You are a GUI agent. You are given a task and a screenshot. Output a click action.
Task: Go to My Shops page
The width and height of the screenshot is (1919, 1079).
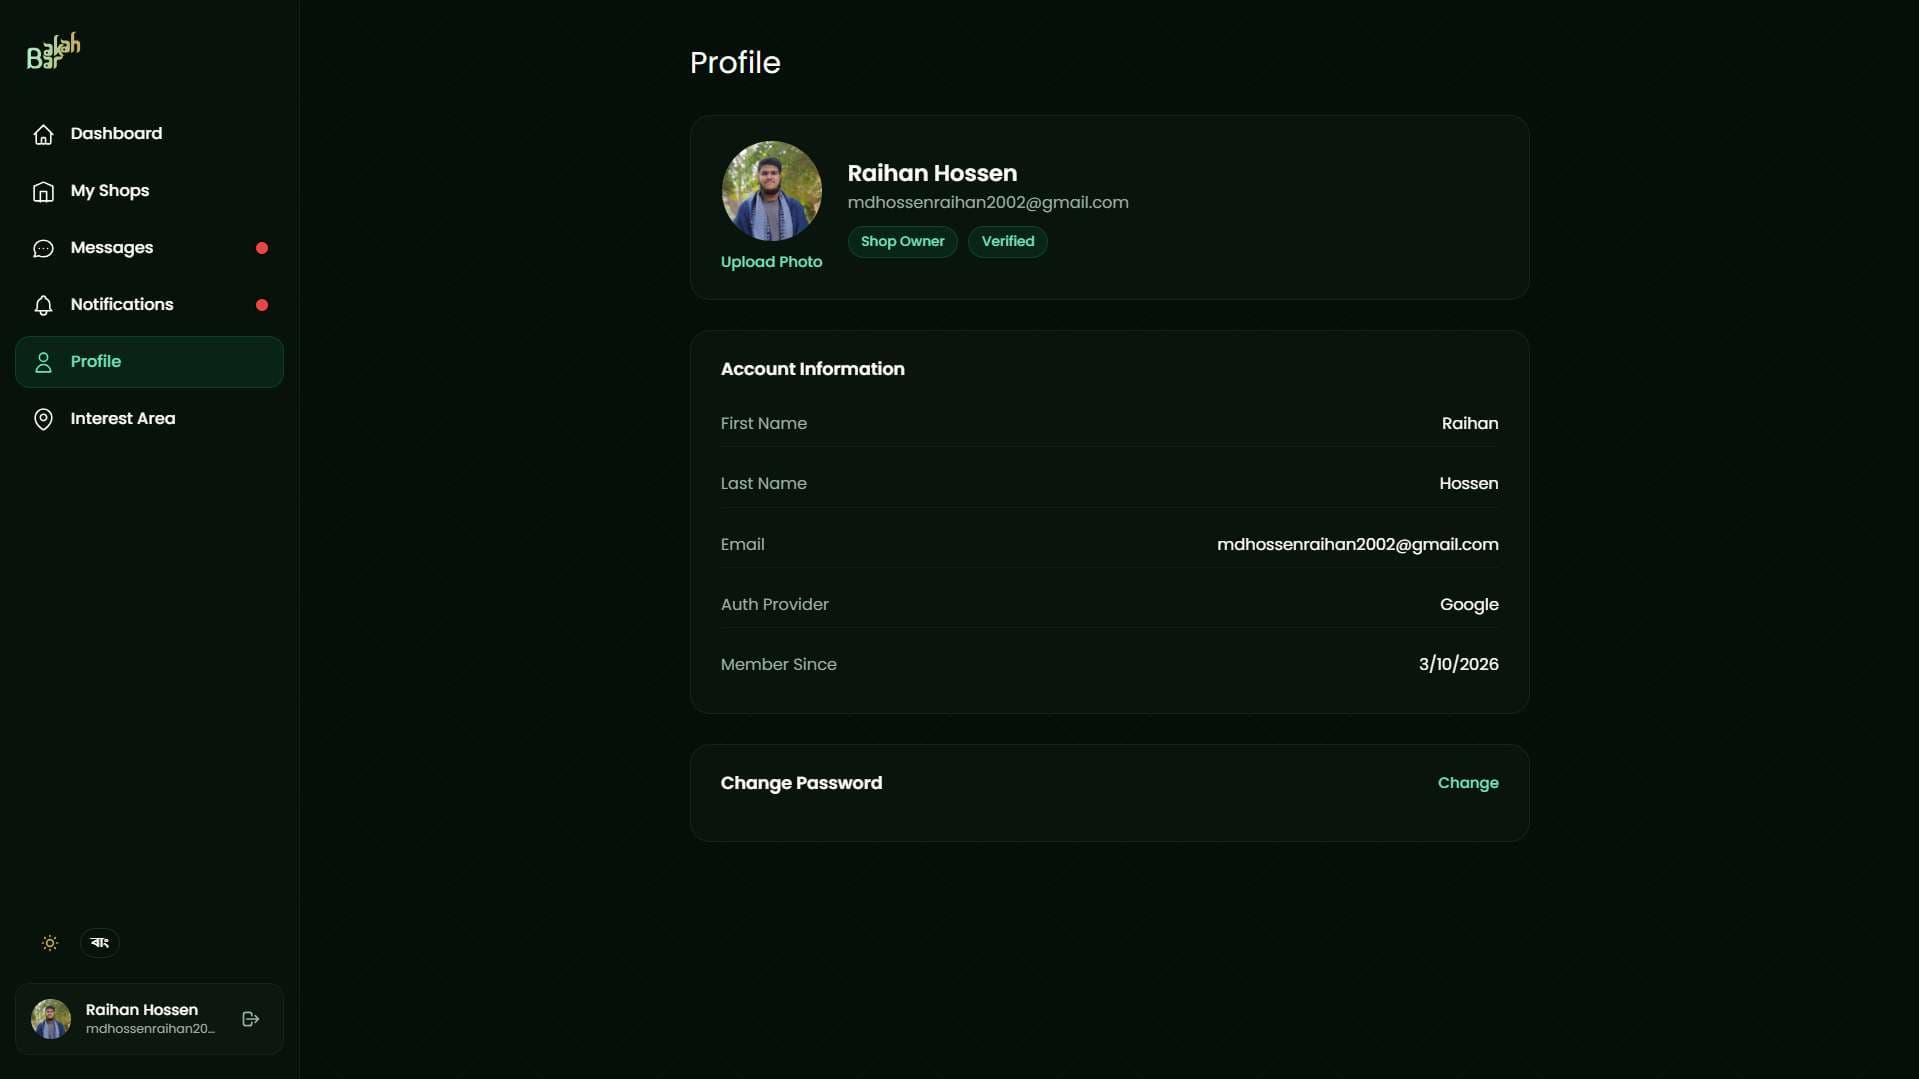click(x=110, y=191)
